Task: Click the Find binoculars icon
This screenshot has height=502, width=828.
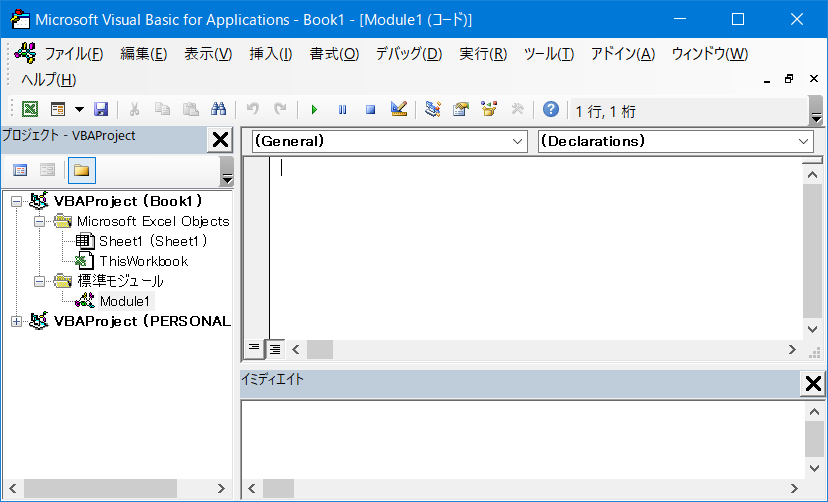Action: tap(218, 109)
